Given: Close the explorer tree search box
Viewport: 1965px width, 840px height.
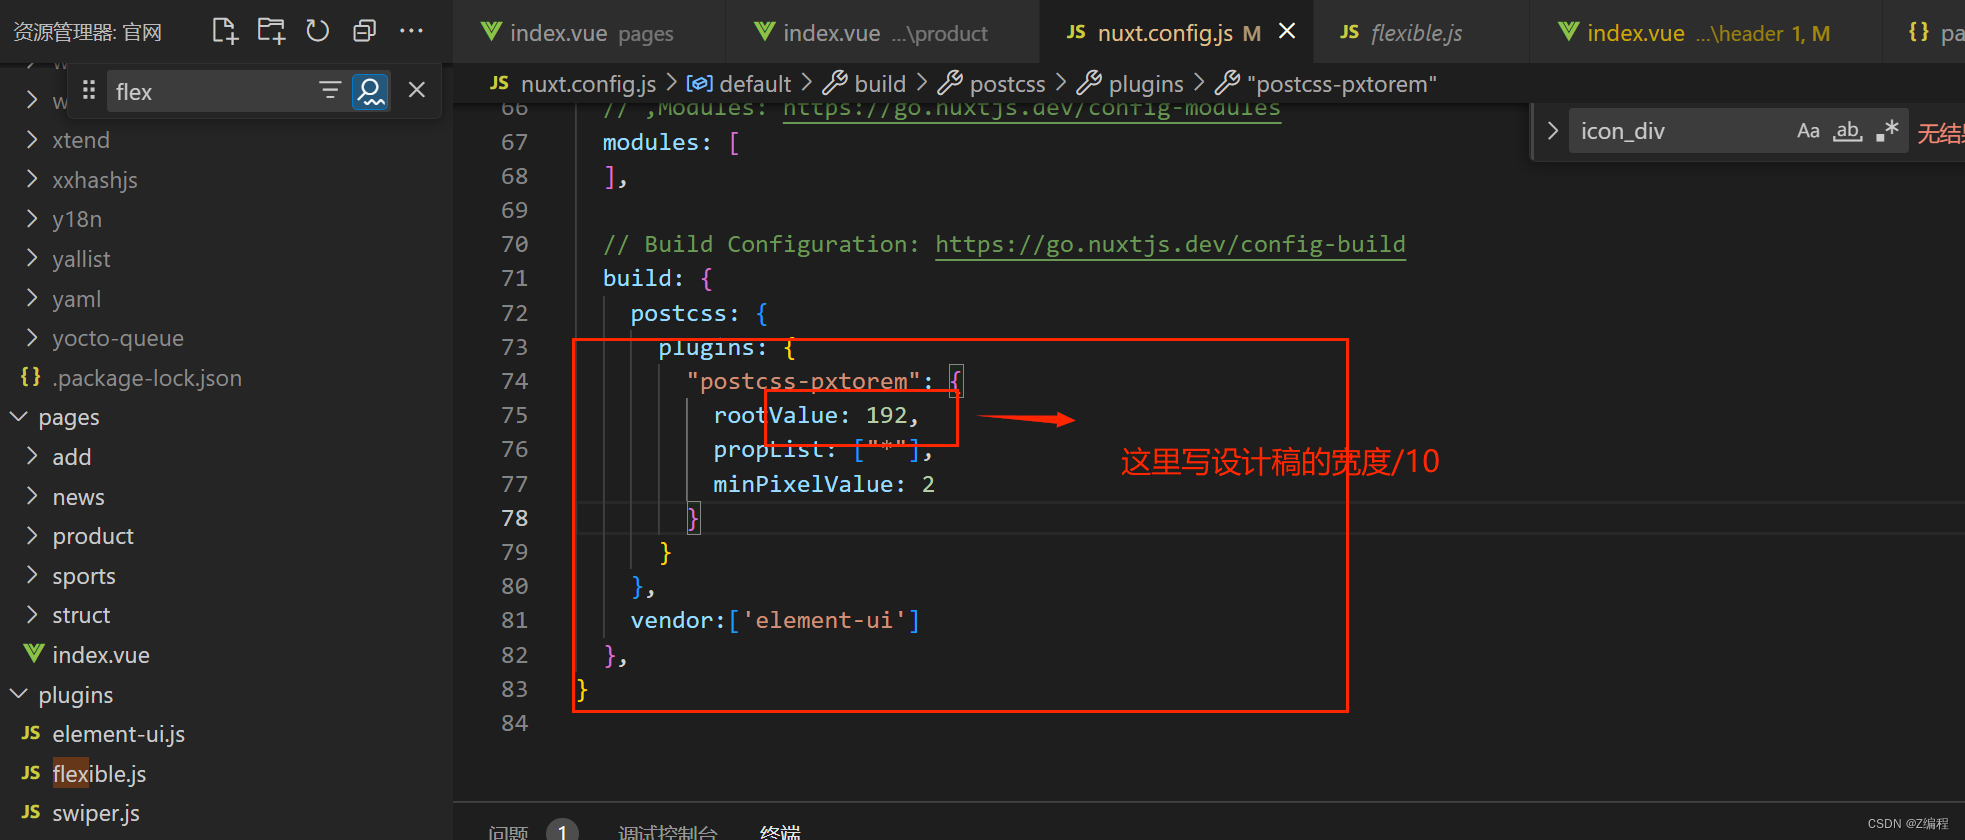Looking at the screenshot, I should [x=417, y=91].
